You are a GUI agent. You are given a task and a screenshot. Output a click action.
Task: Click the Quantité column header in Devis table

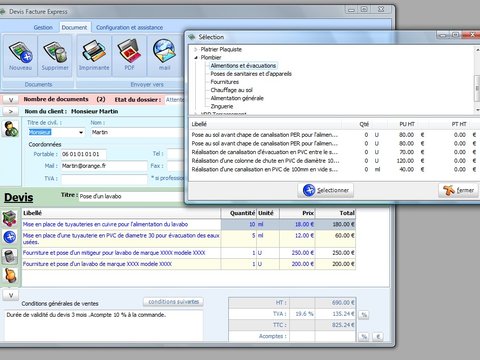239,213
